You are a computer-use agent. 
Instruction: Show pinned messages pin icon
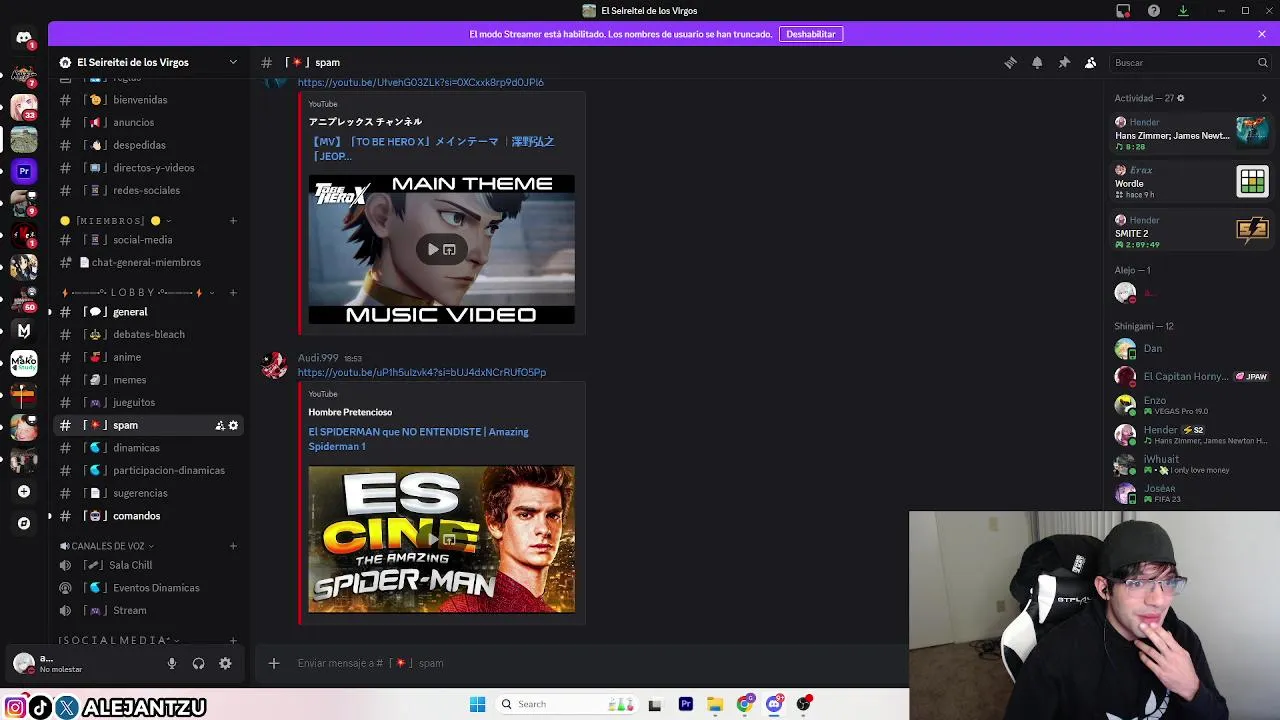(x=1064, y=62)
